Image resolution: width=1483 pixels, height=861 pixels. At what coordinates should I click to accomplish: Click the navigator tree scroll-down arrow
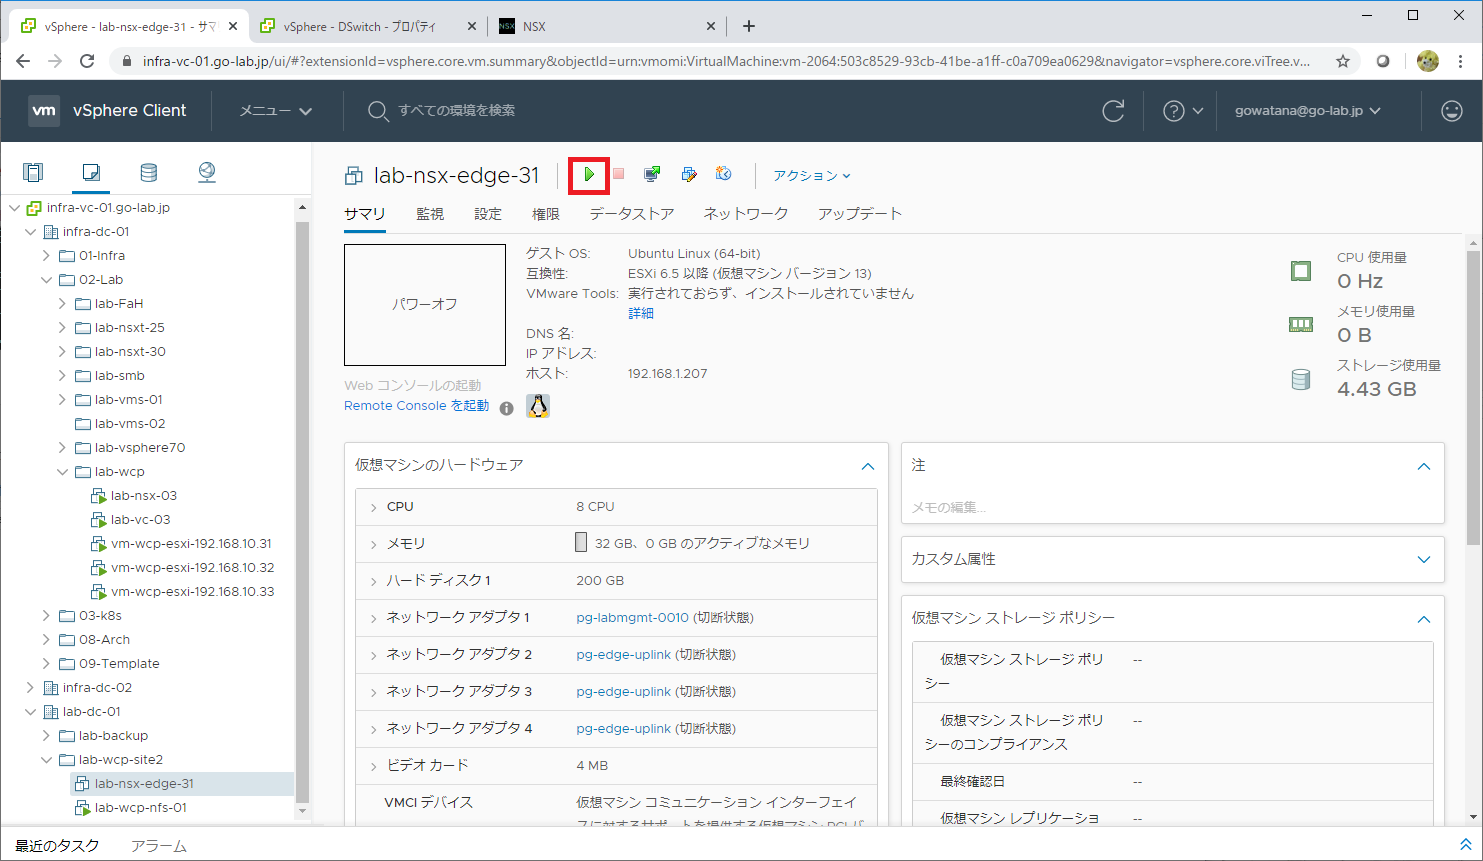(303, 811)
